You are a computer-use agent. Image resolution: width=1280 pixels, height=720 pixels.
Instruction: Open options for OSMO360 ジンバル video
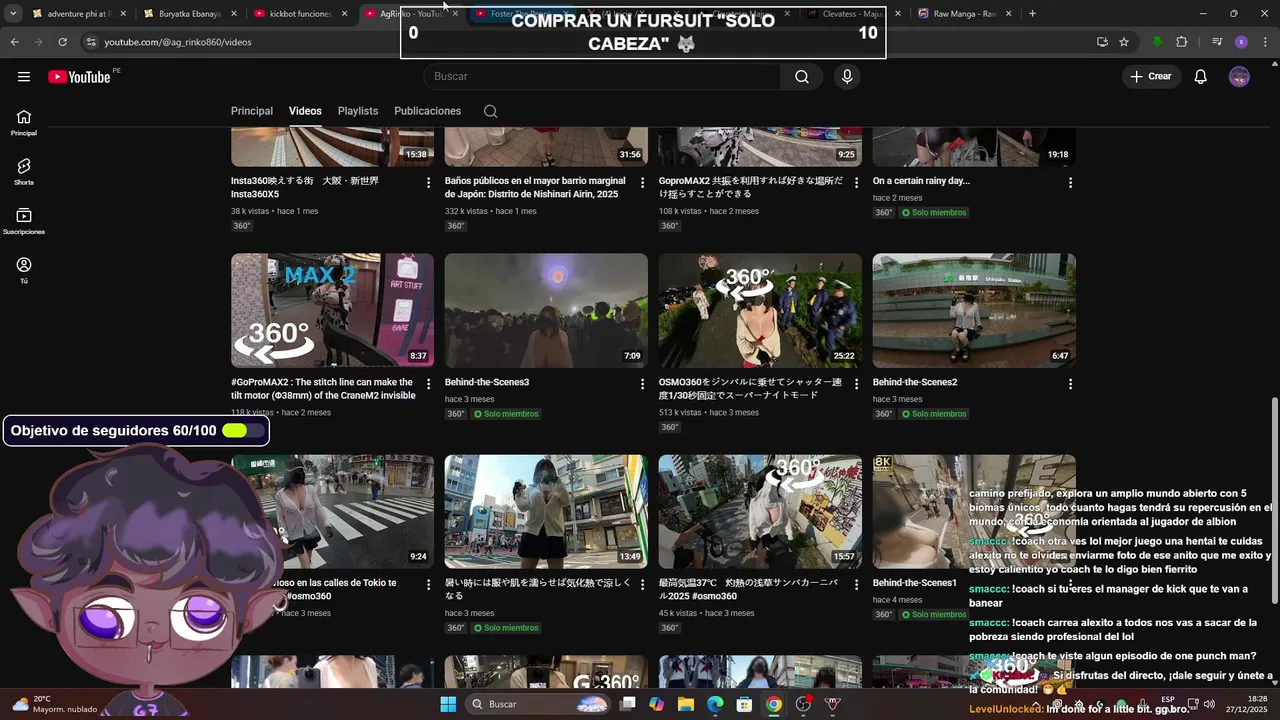856,384
